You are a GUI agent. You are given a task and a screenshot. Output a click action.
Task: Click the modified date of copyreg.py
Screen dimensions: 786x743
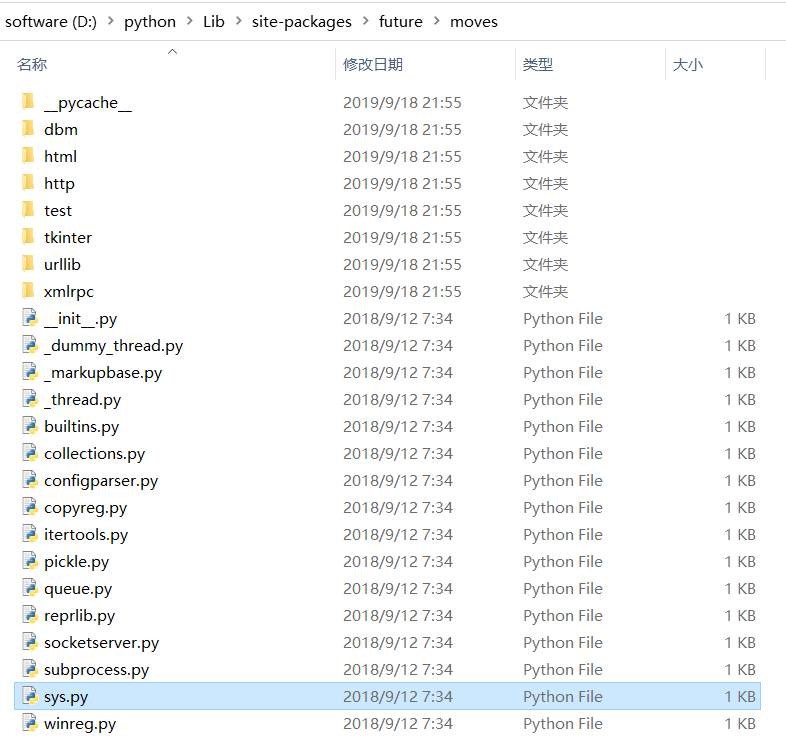pyautogui.click(x=398, y=508)
